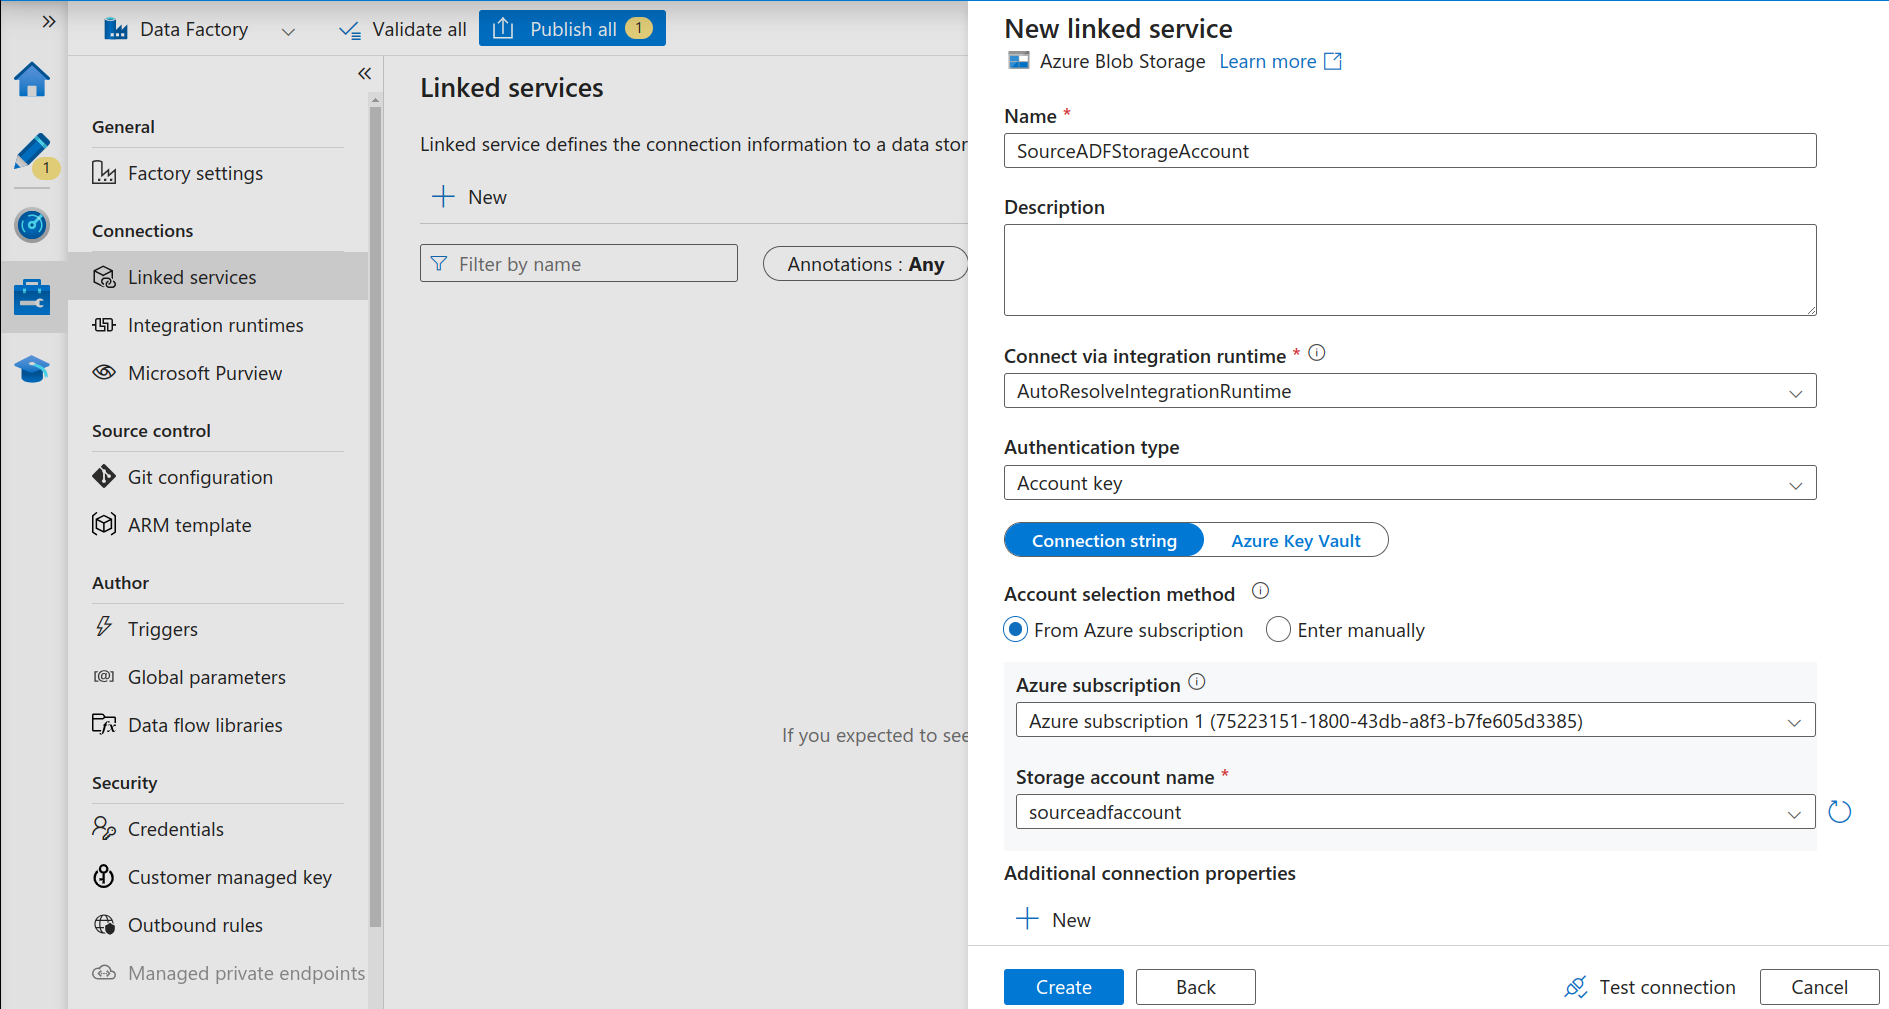Open the Author pencil icon
The width and height of the screenshot is (1889, 1009).
pos(32,152)
